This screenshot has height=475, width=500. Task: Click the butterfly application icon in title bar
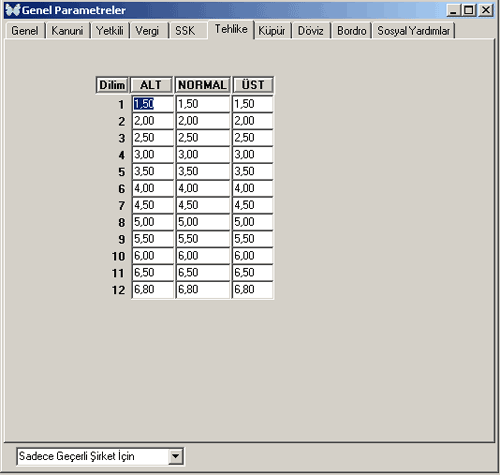point(13,10)
